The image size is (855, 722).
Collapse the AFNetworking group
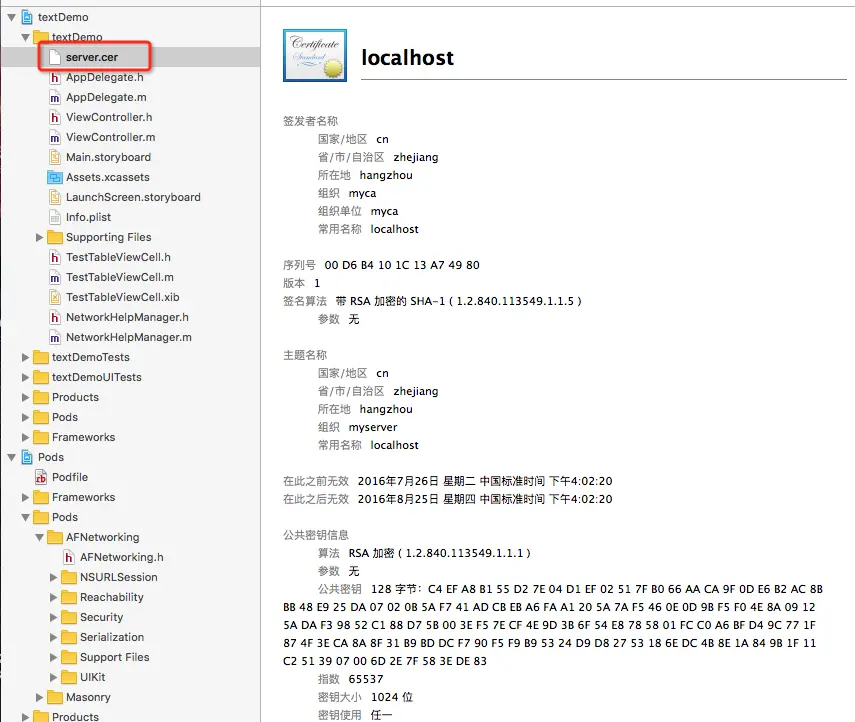click(x=39, y=538)
